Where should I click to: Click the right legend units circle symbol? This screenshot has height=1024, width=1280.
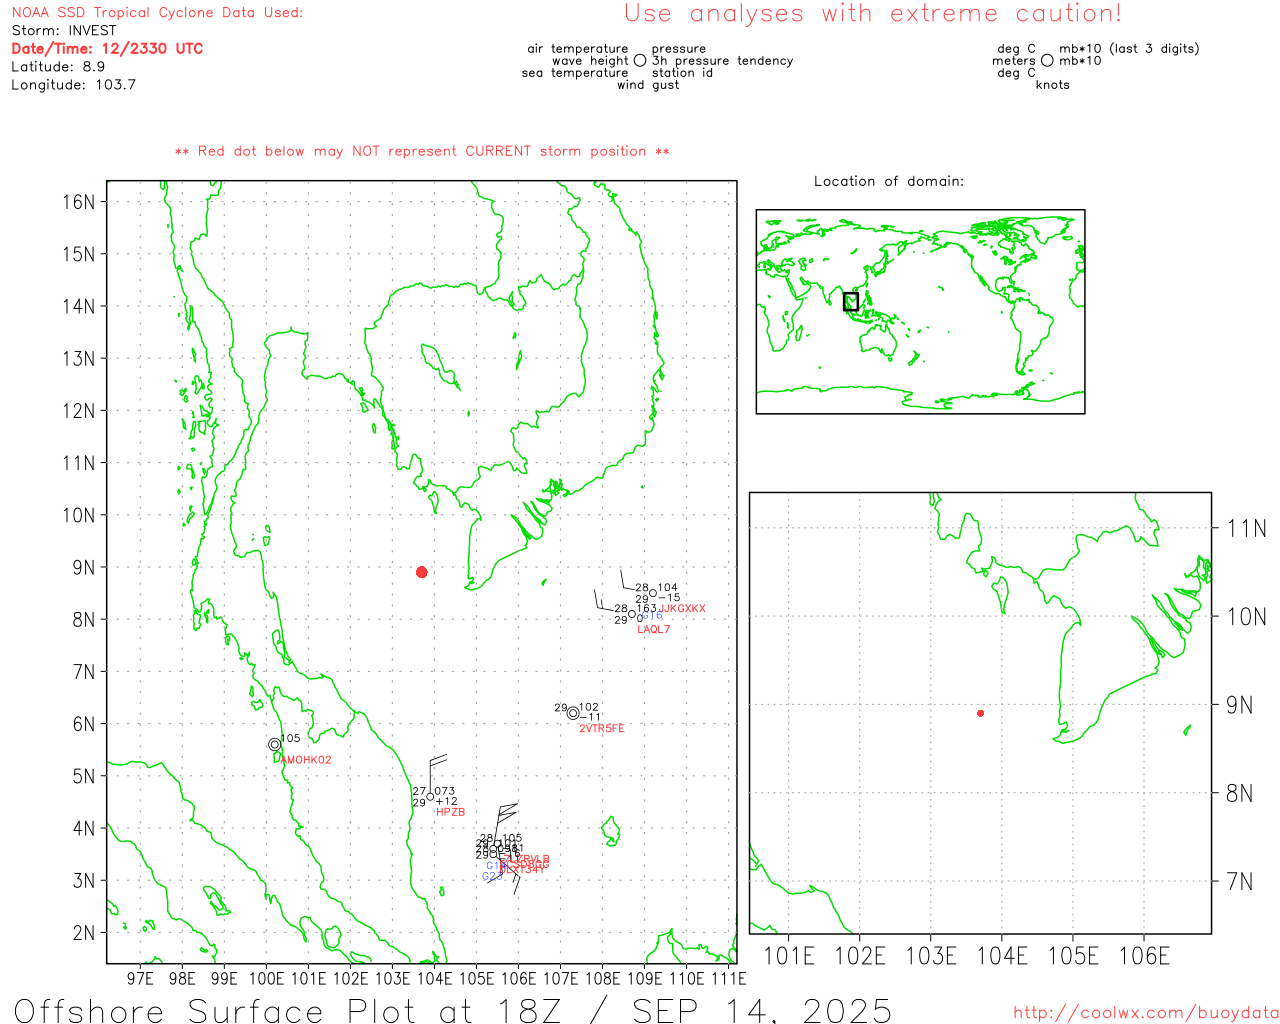[x=1047, y=61]
